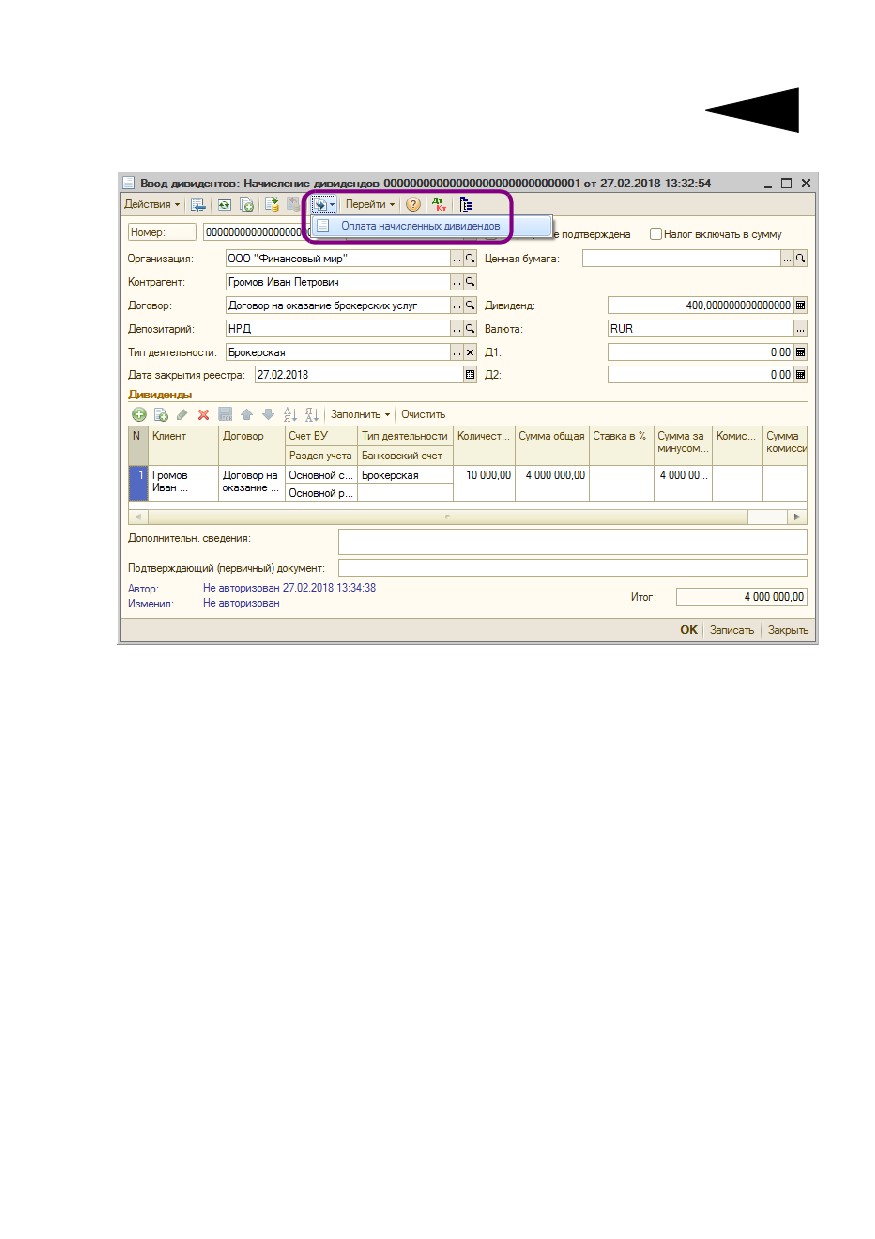Clear the Тип деятельности field

[x=470, y=352]
